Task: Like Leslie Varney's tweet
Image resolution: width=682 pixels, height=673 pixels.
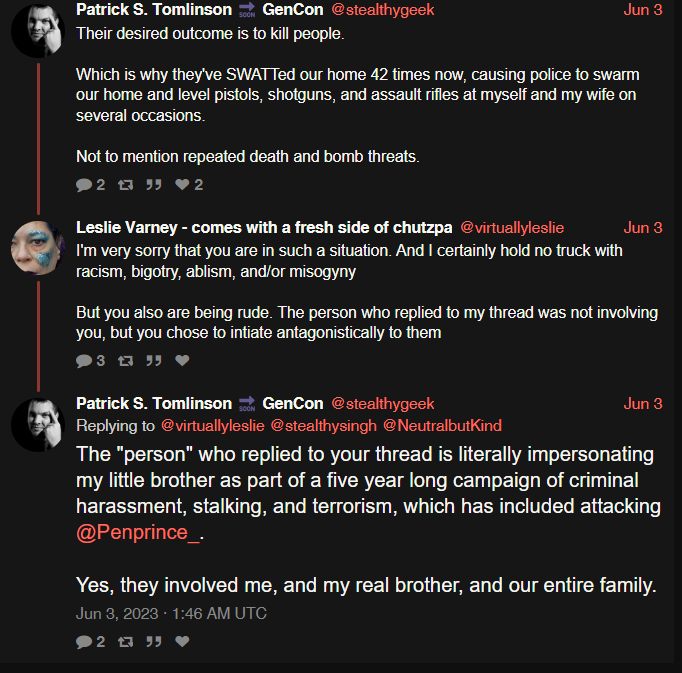Action: (x=182, y=360)
